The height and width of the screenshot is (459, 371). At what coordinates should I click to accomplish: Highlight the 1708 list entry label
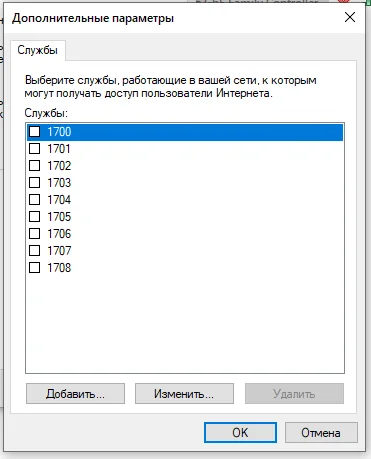point(59,268)
